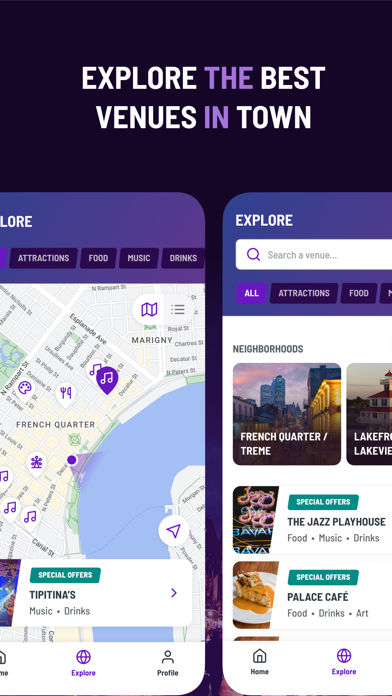Tap Special Offers badge on Tipitina's card
The width and height of the screenshot is (392, 696).
65,575
